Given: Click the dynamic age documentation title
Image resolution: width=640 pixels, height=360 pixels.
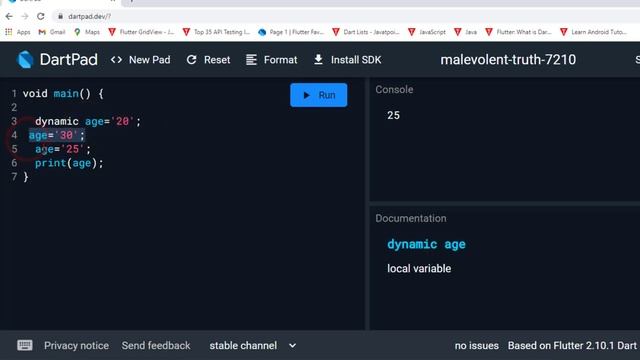Looking at the screenshot, I should pos(426,244).
